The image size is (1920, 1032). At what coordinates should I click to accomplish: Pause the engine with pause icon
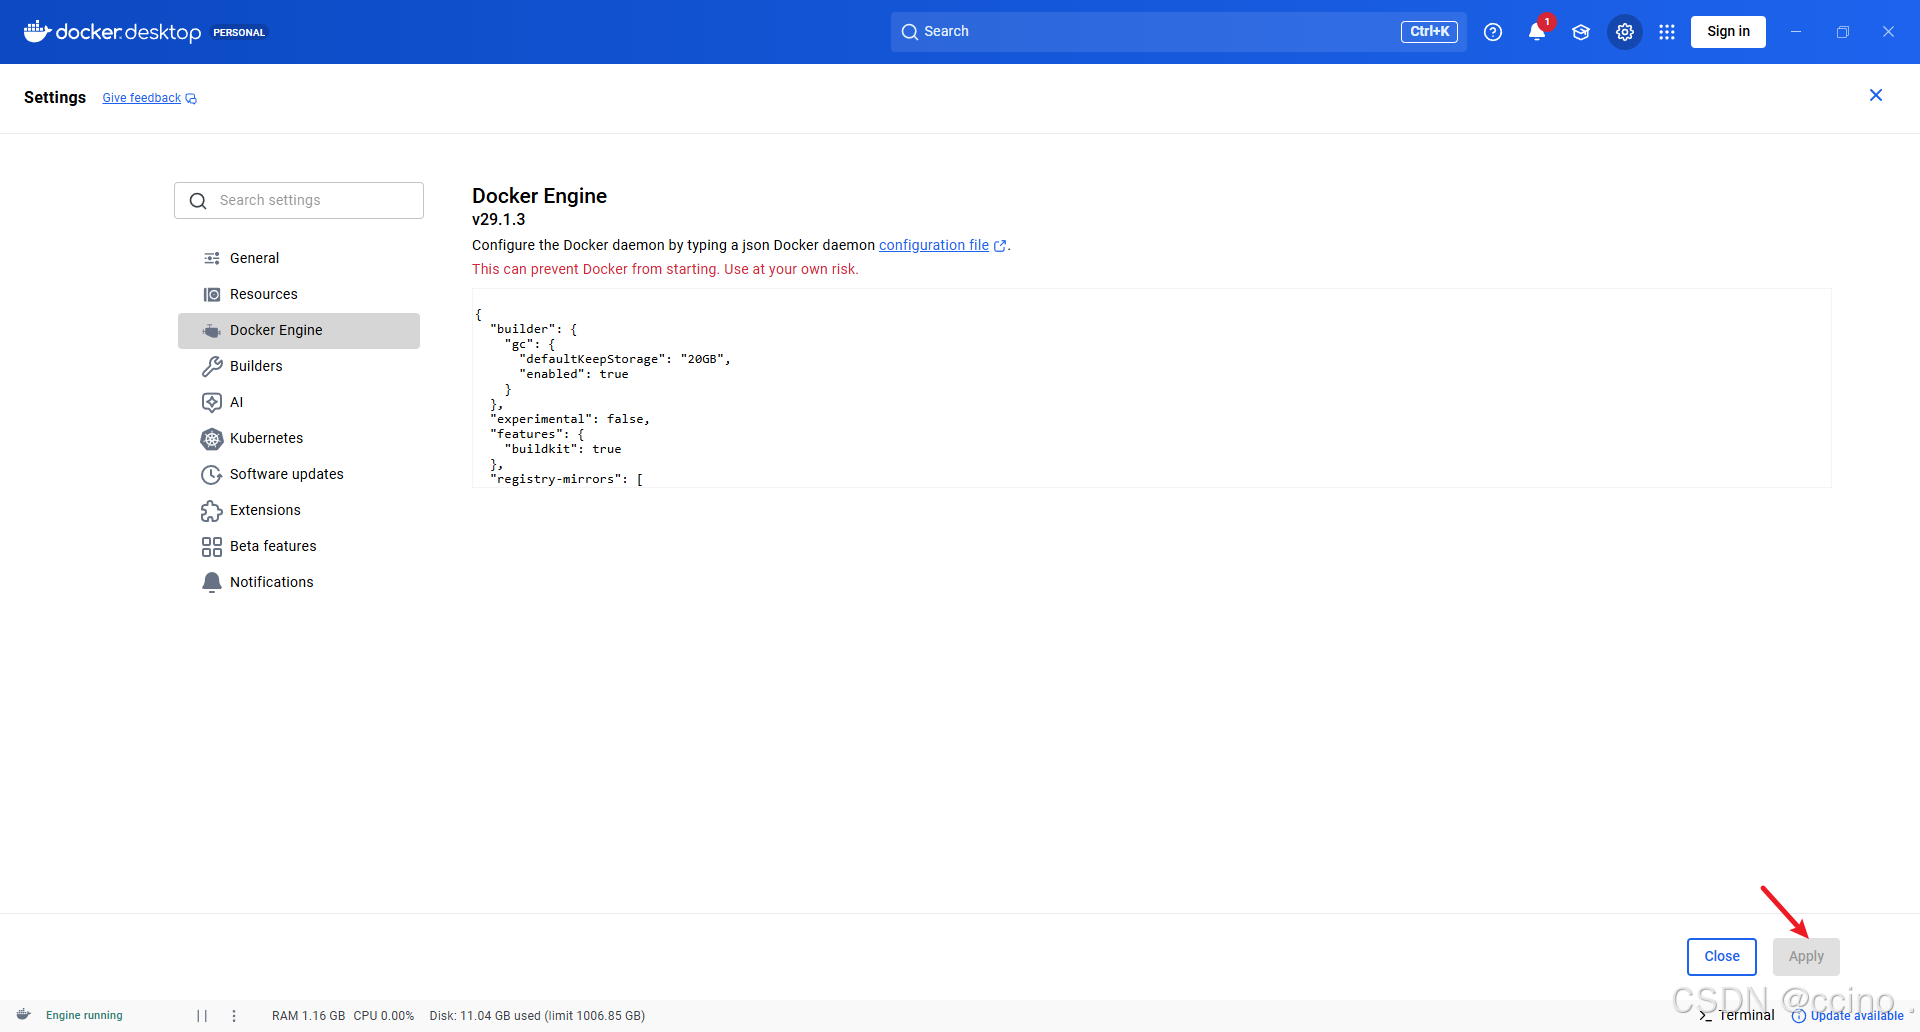(202, 1016)
